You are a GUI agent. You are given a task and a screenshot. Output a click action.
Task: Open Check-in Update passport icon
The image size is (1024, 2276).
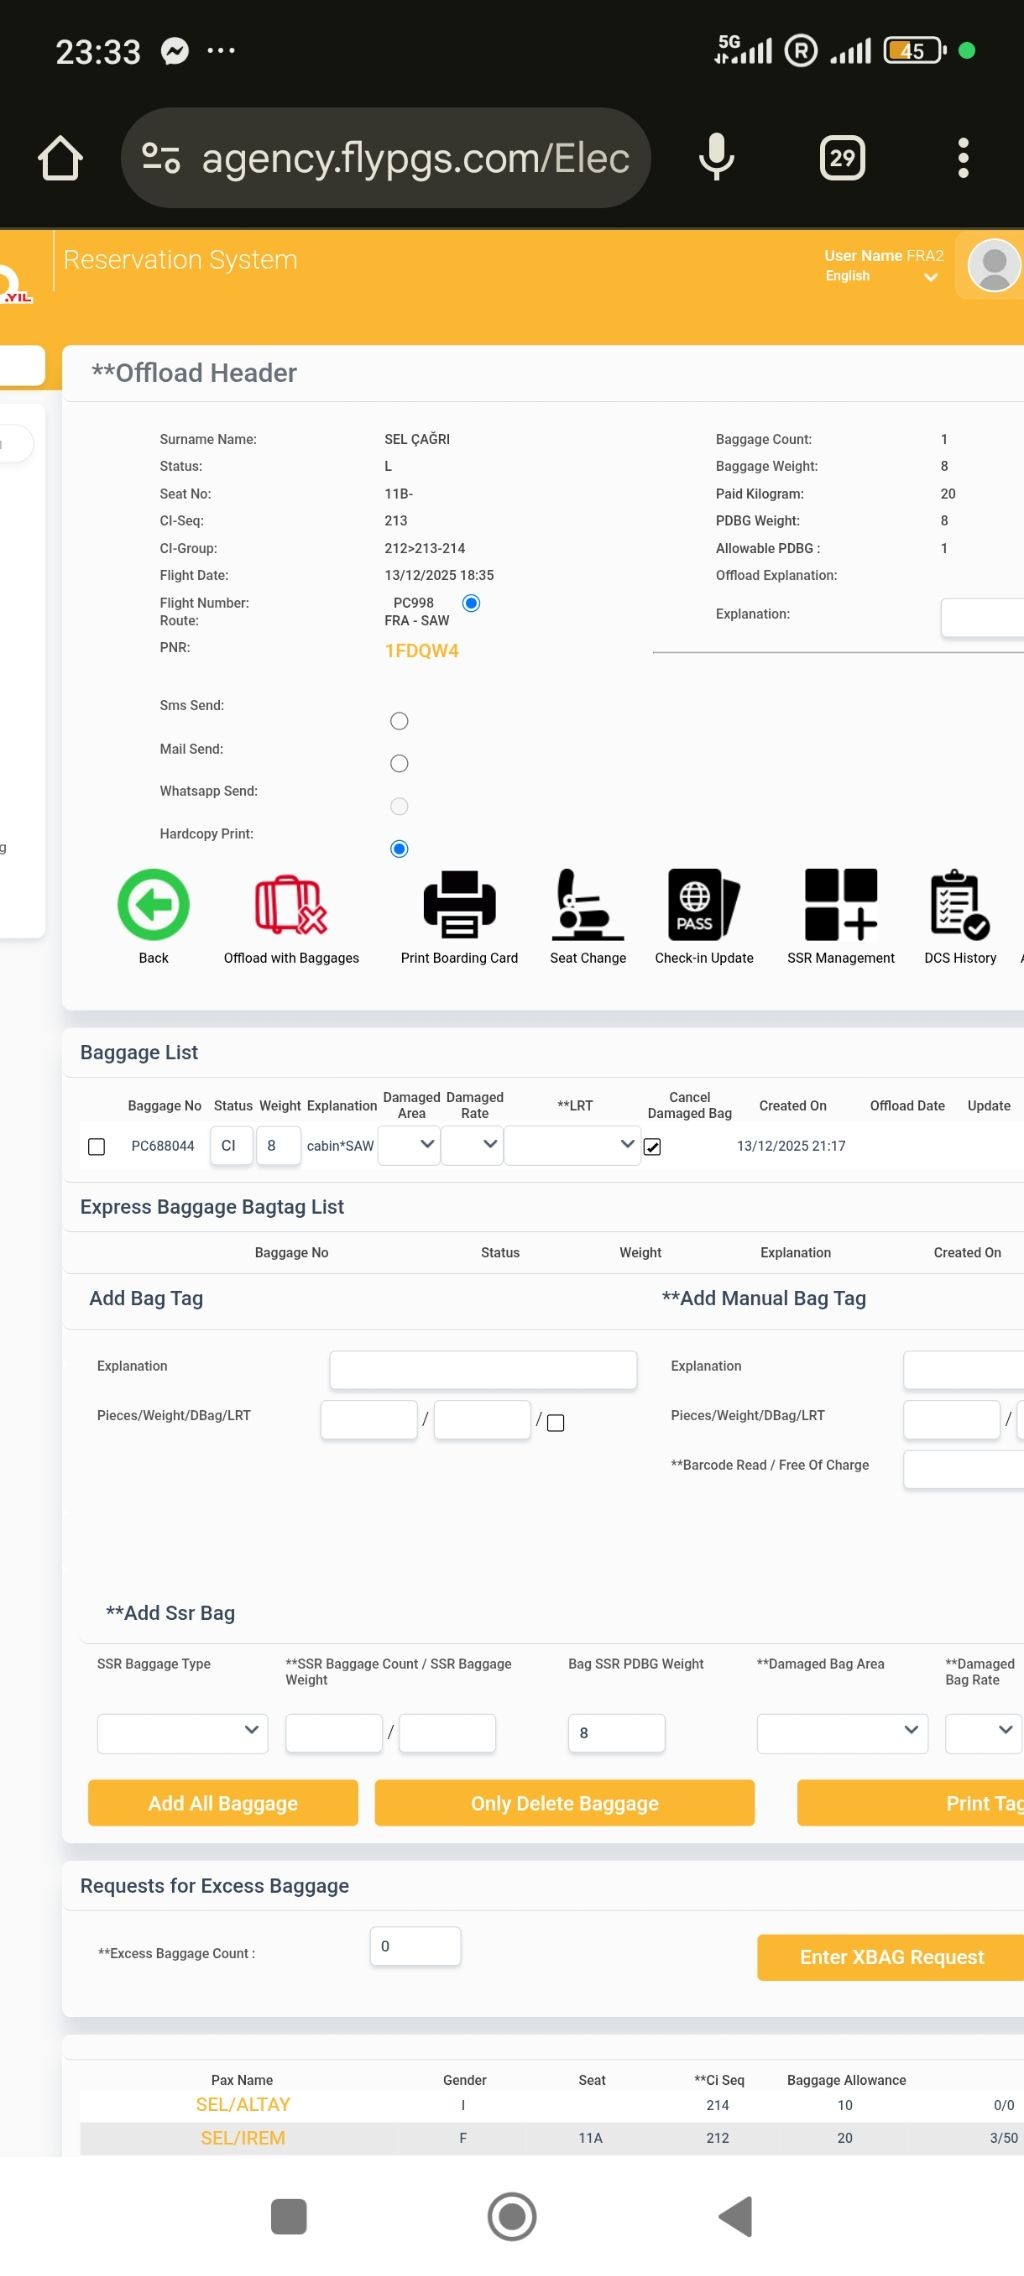(704, 904)
